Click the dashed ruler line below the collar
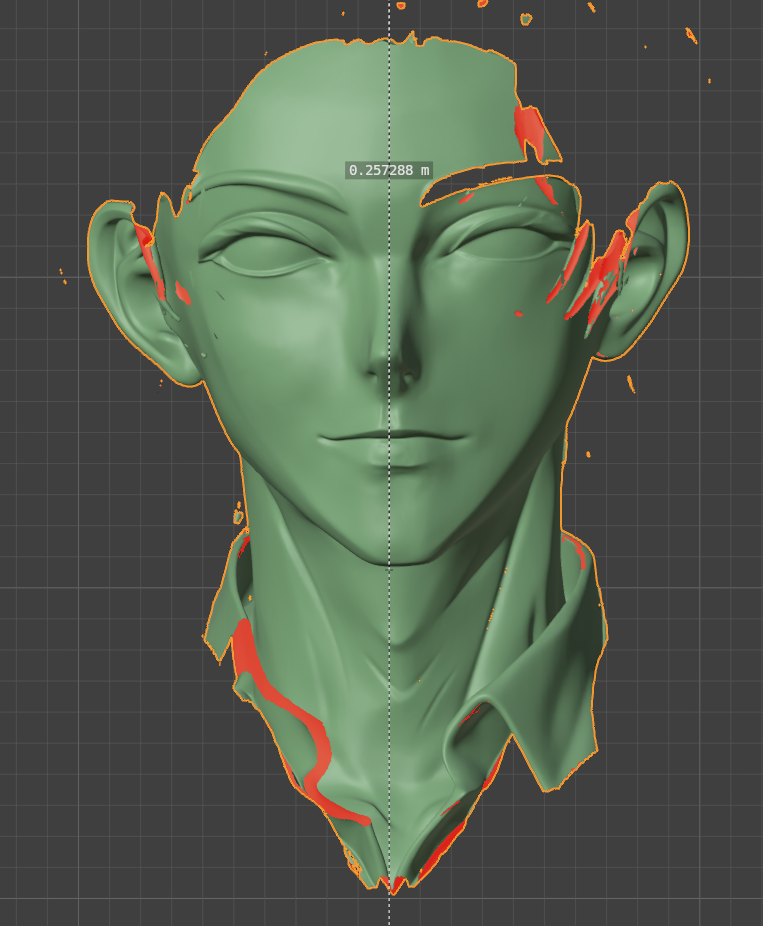The width and height of the screenshot is (763, 926). [389, 908]
